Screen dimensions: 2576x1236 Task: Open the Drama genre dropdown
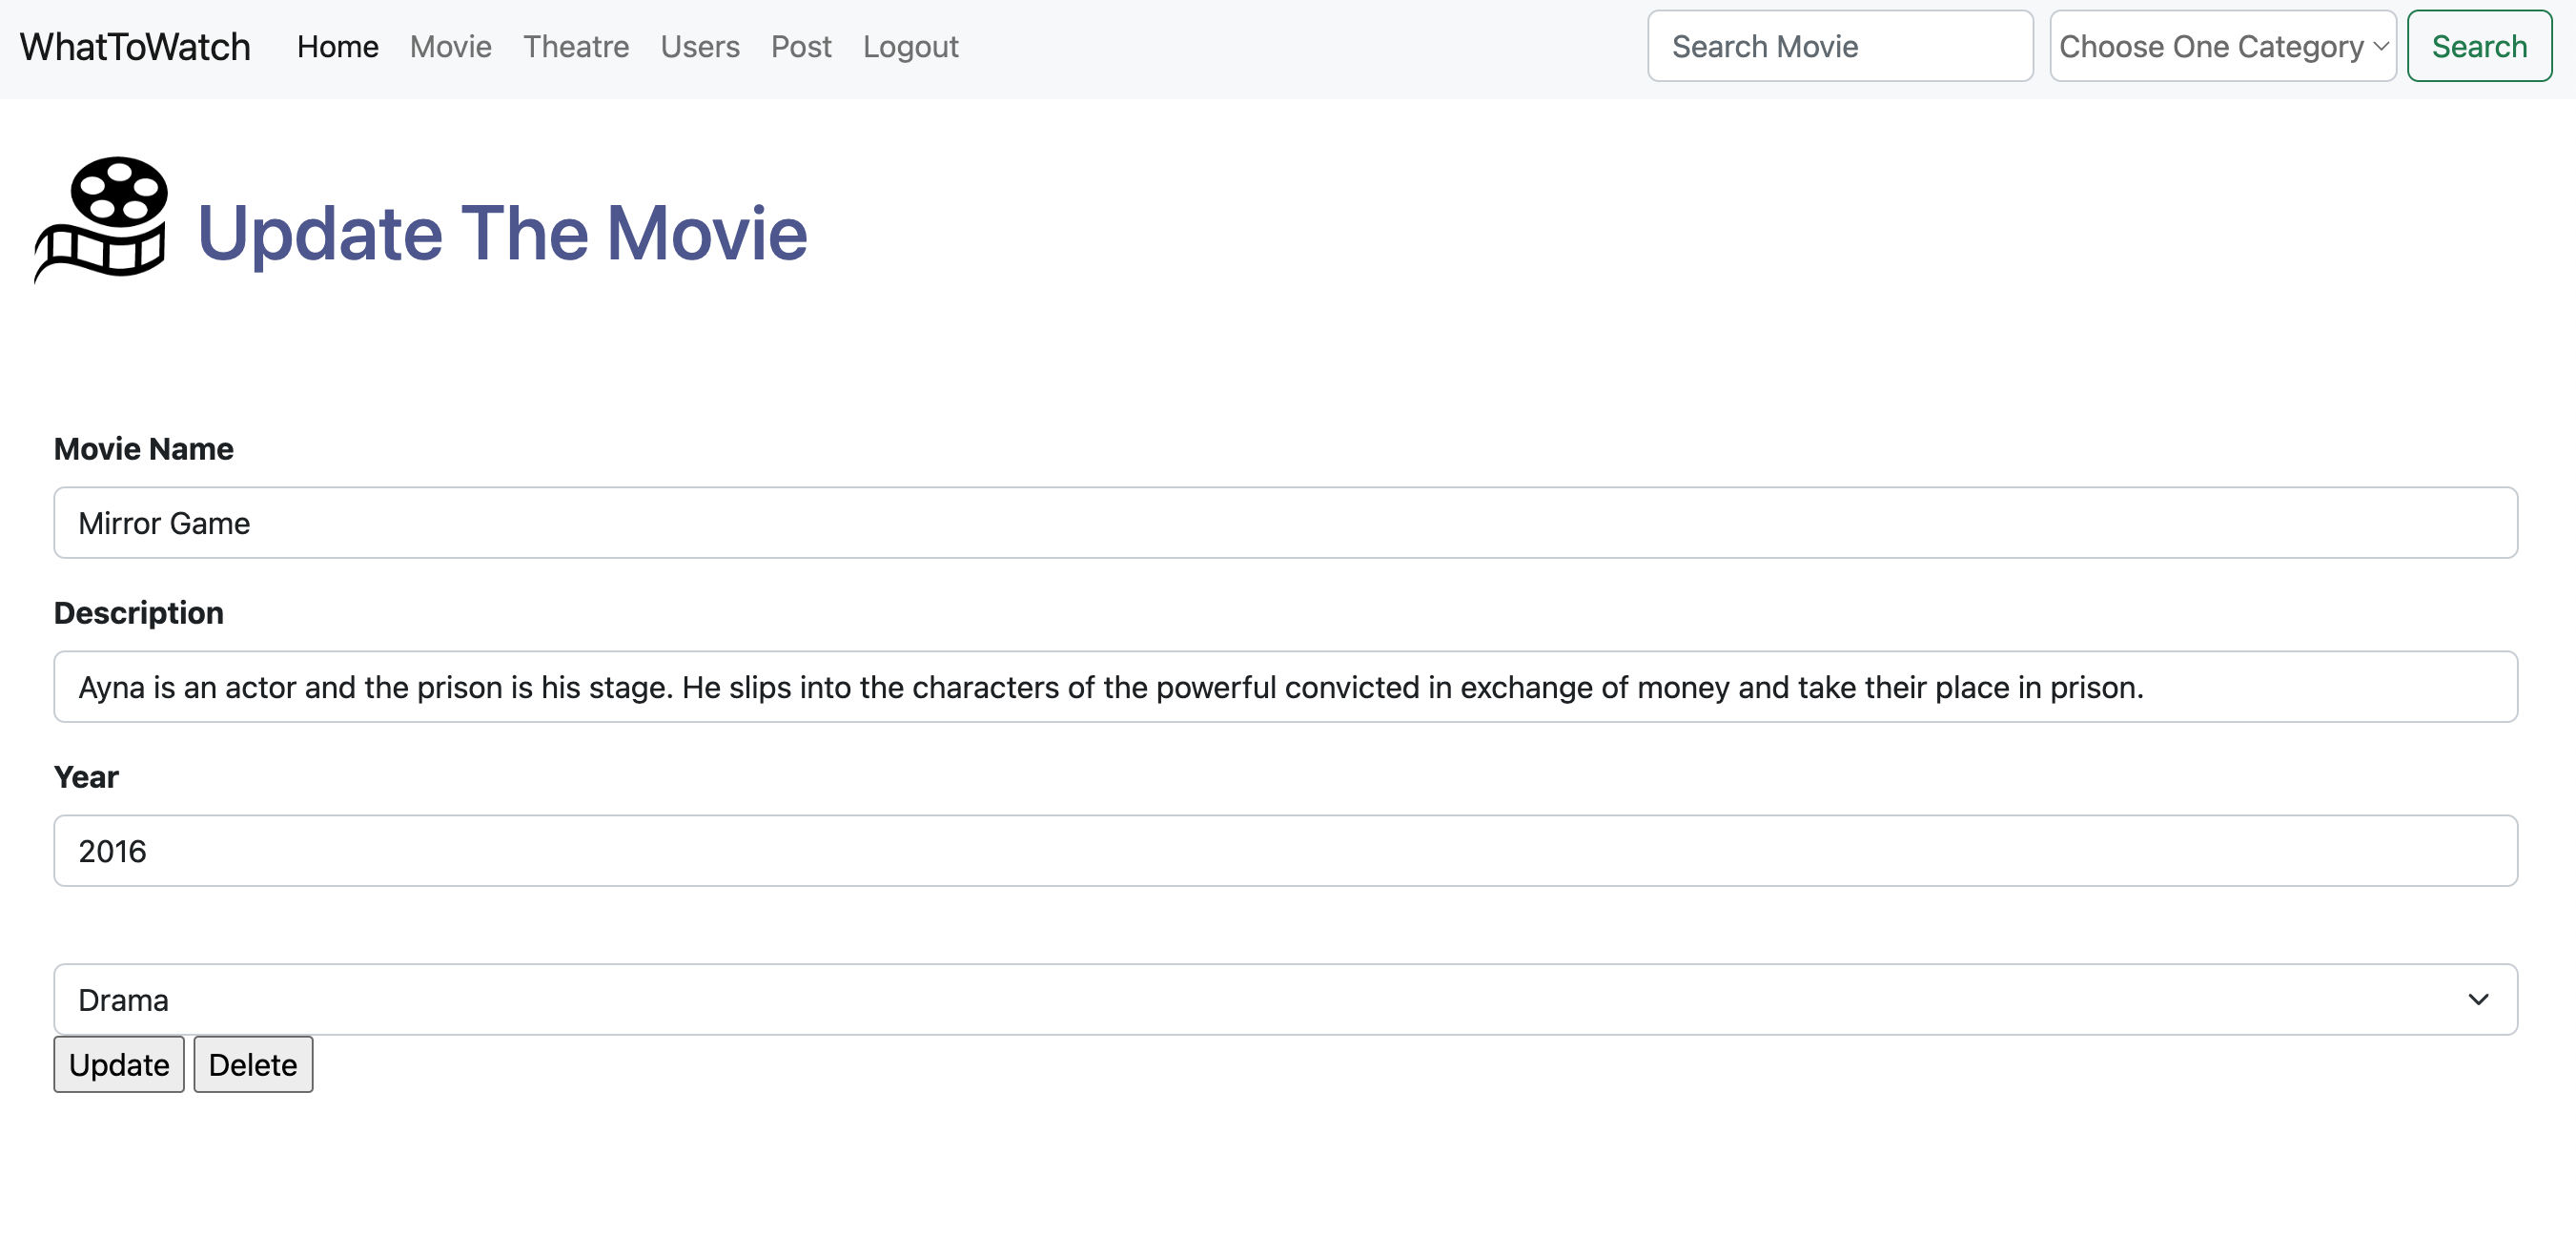1285,1000
